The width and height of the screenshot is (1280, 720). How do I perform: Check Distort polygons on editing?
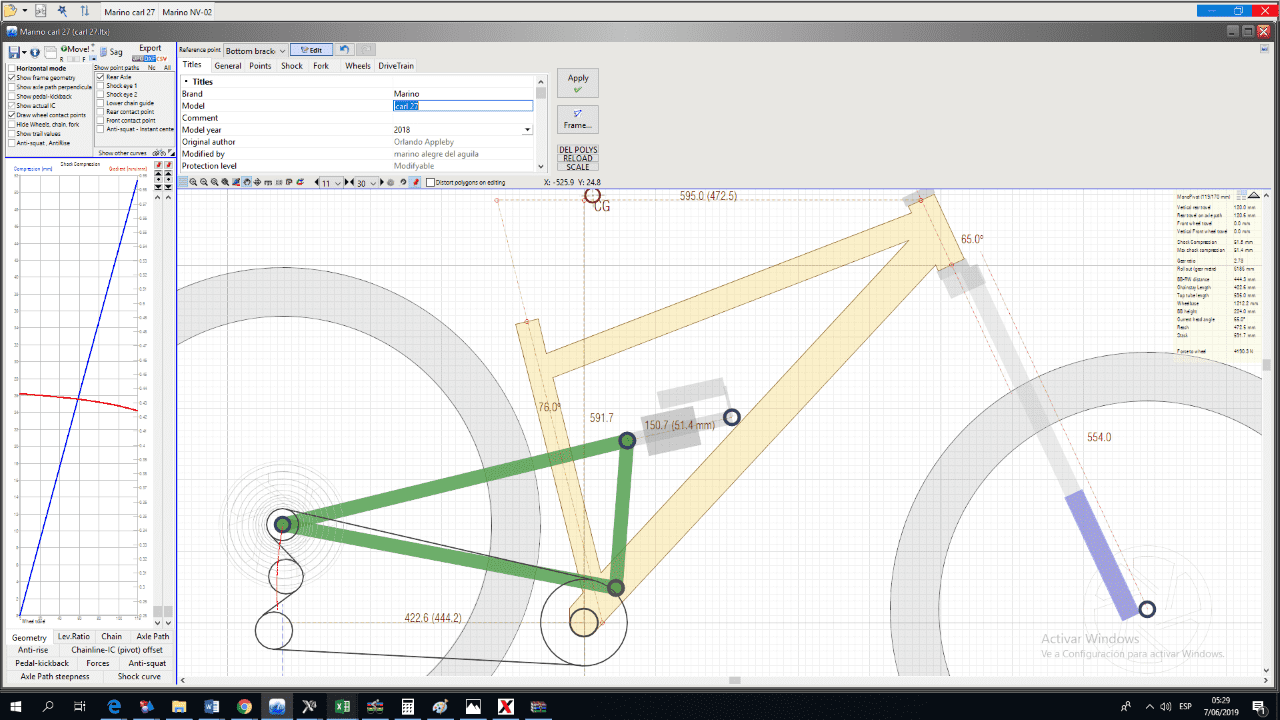430,183
